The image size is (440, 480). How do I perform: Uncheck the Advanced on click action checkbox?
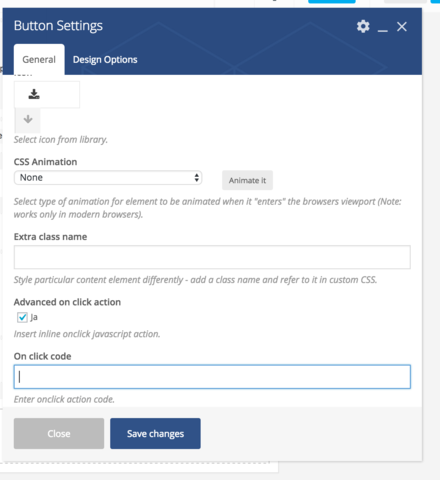tap(22, 317)
